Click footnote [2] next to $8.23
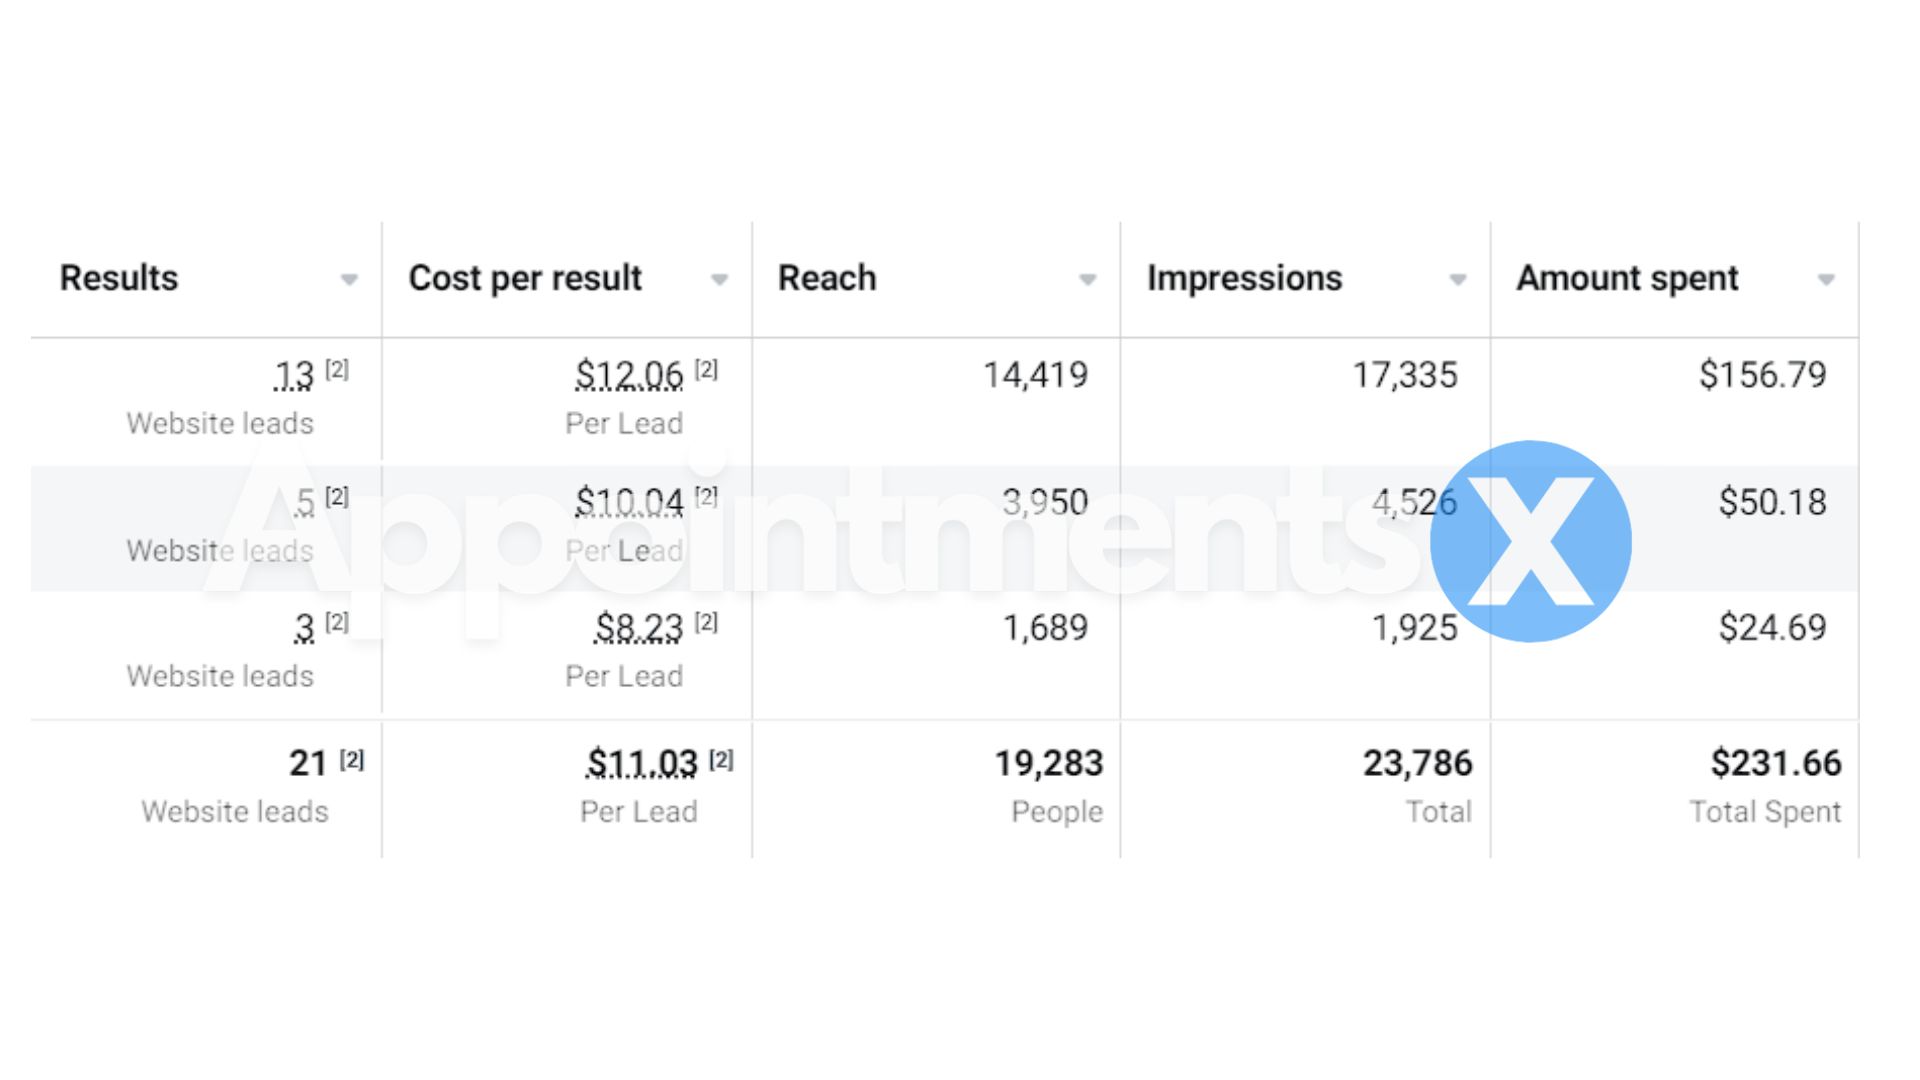Image resolution: width=1920 pixels, height=1080 pixels. (x=706, y=622)
